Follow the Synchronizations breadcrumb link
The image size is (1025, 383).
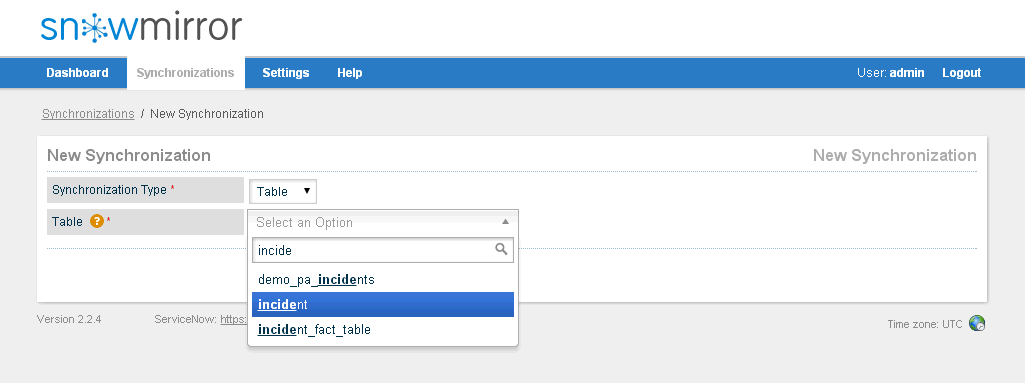pos(88,114)
